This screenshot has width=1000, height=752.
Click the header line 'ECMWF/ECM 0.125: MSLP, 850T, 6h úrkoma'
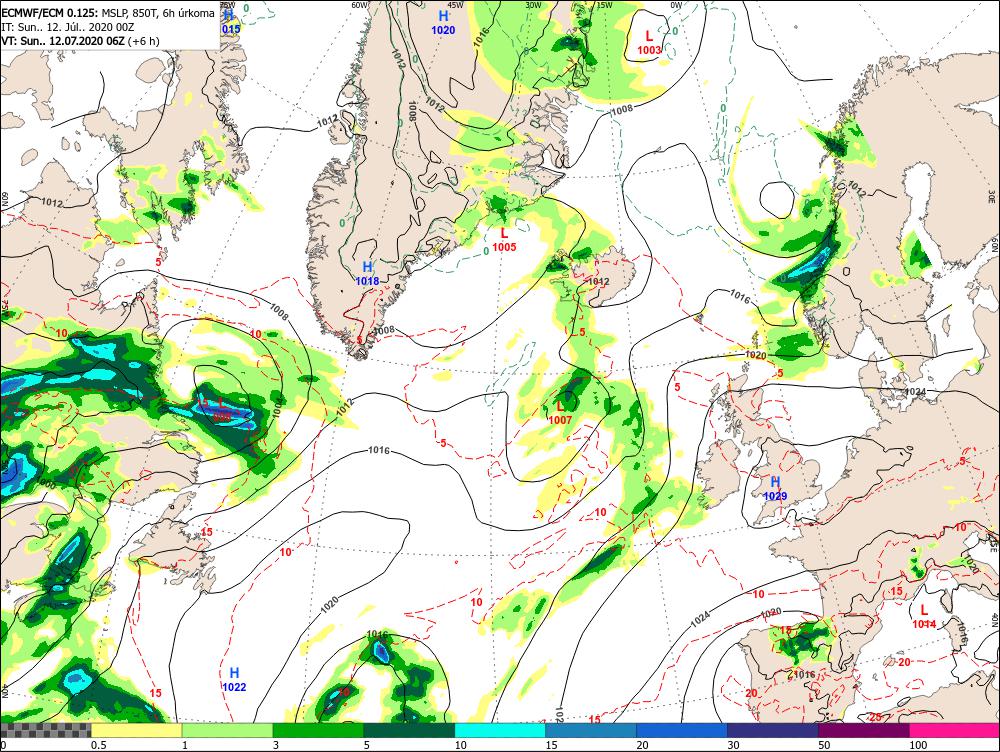[x=108, y=13]
